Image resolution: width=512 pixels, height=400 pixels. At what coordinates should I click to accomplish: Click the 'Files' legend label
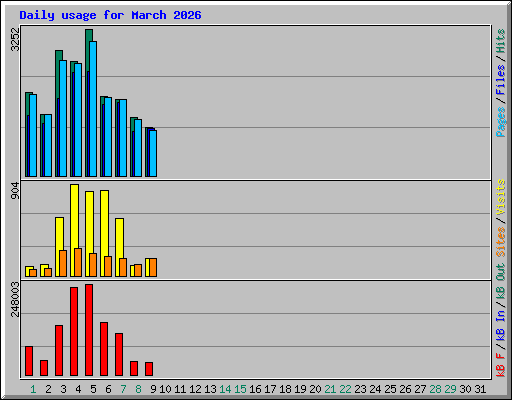[501, 80]
